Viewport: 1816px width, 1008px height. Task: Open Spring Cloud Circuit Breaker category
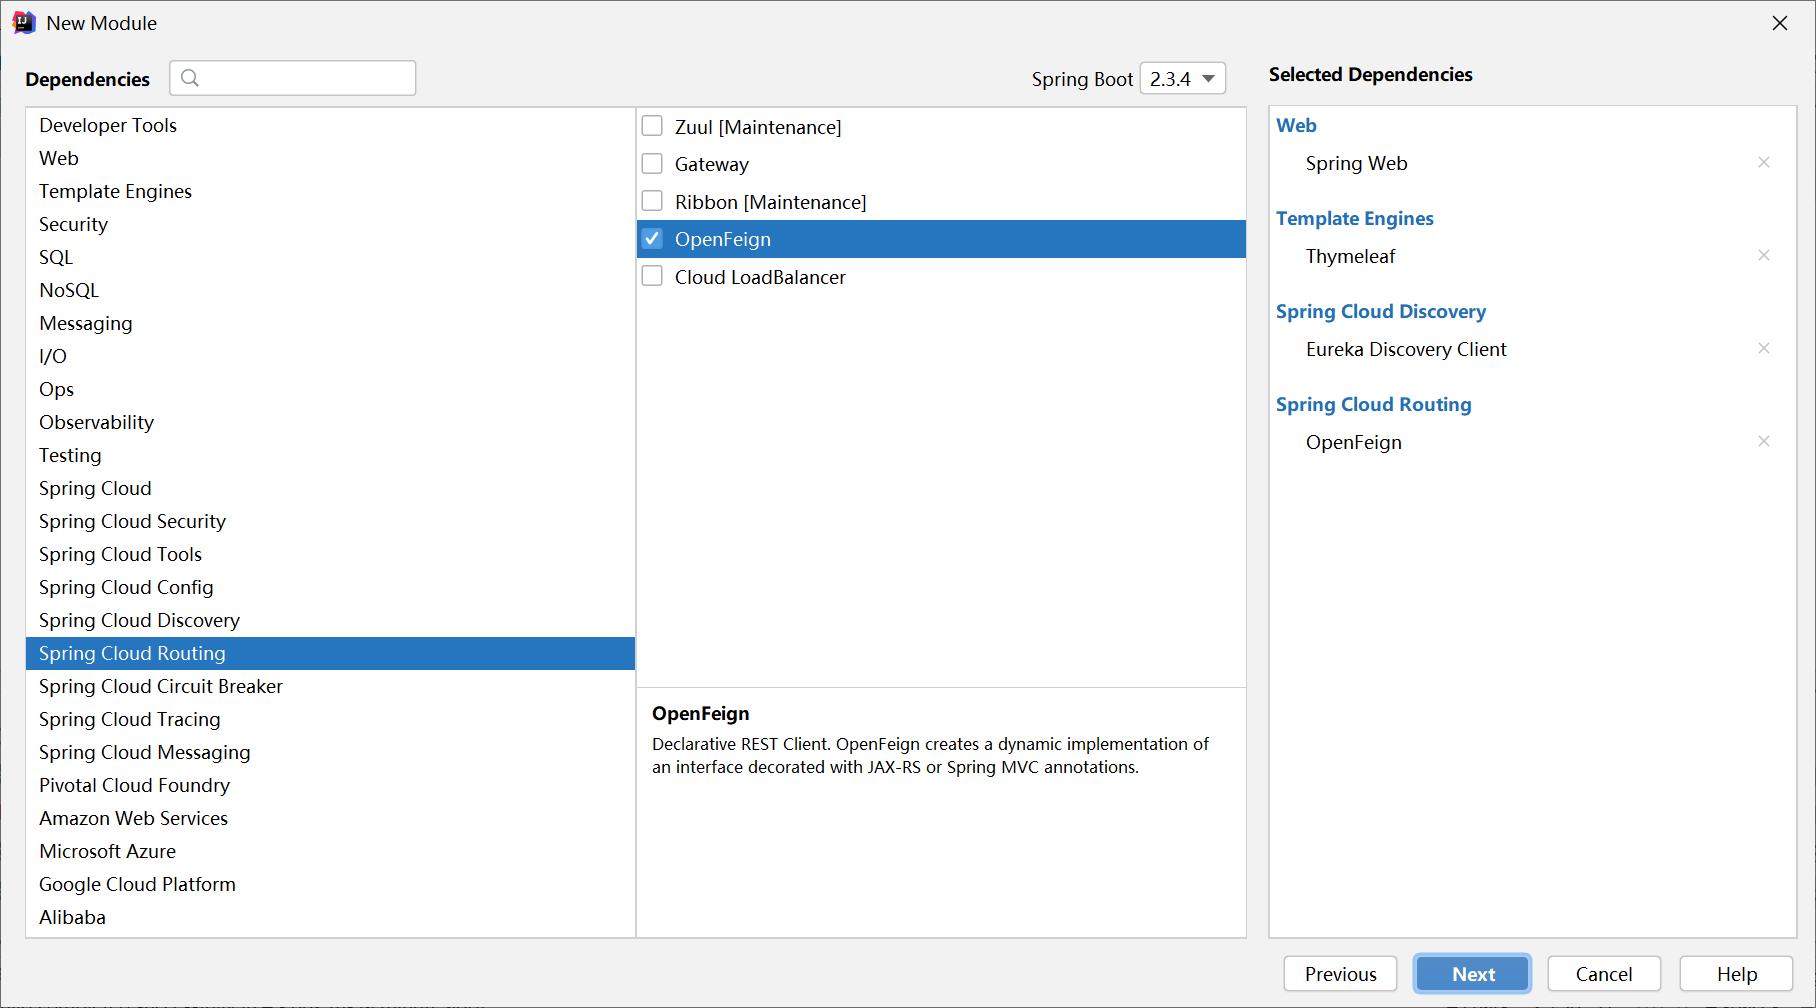(330, 686)
